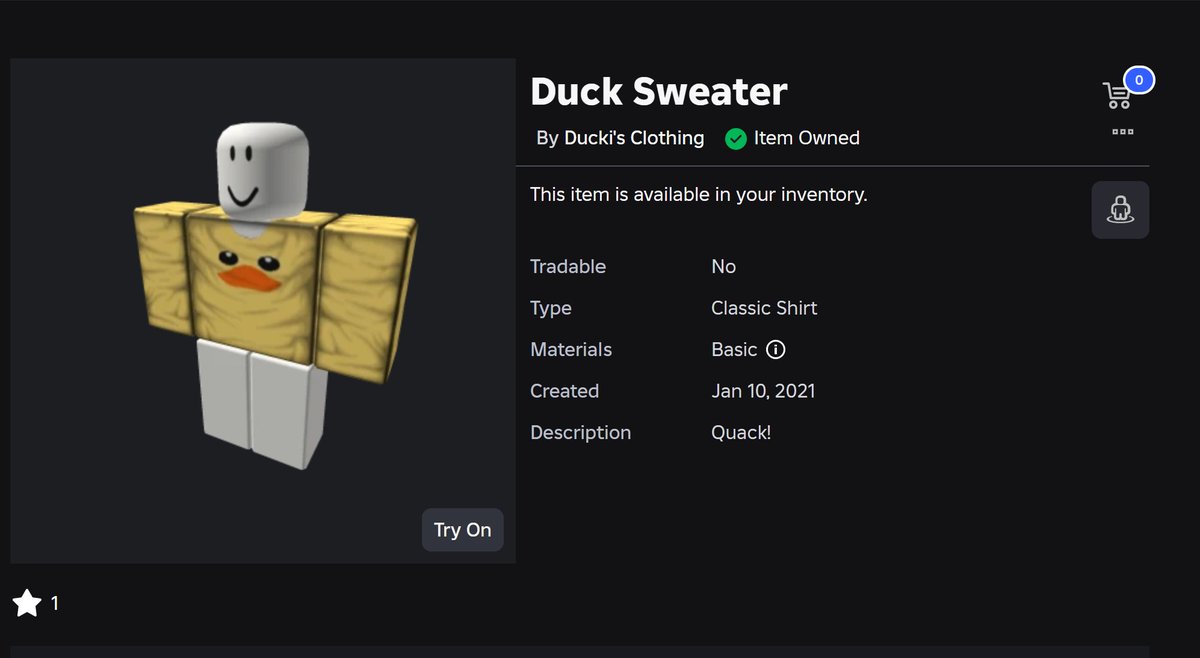Click the avatar's smiling head in preview
Image resolution: width=1200 pixels, height=658 pixels.
[x=261, y=168]
